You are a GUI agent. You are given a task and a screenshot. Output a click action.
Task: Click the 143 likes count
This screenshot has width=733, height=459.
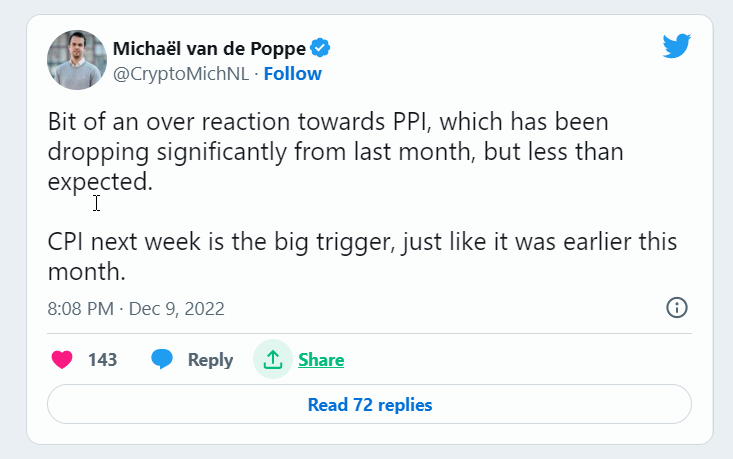[x=102, y=359]
